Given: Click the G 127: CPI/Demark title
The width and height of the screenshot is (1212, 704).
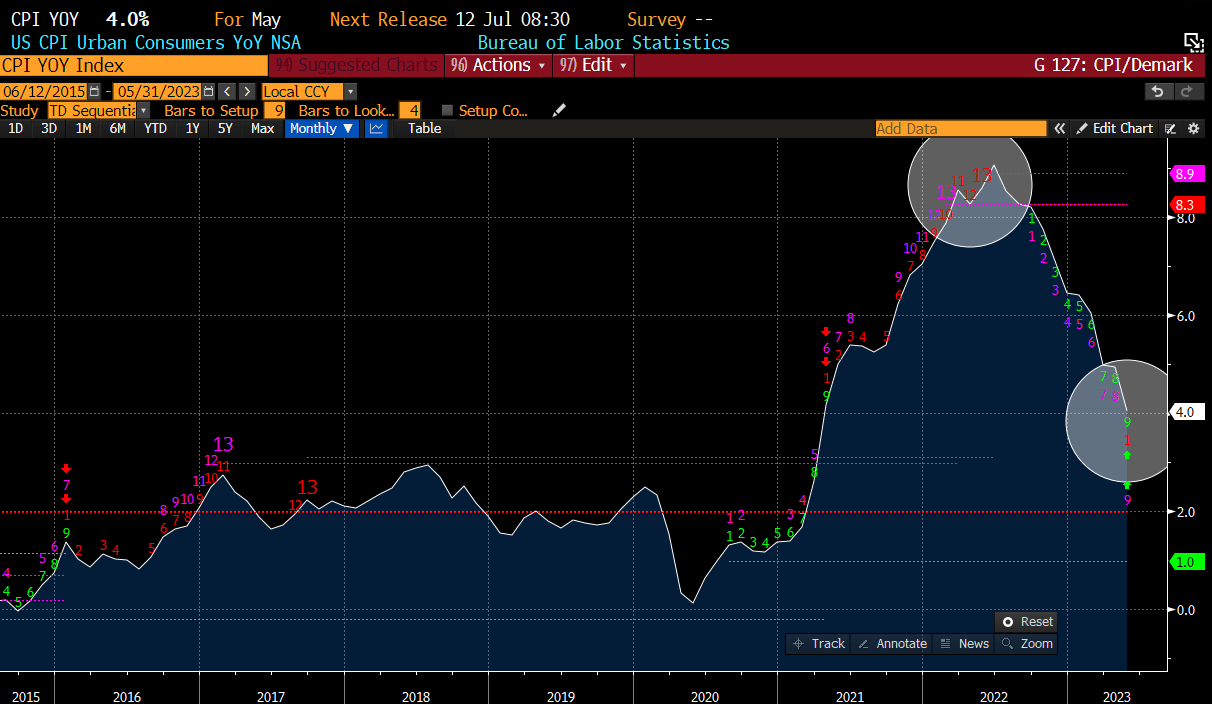Looking at the screenshot, I should pos(1113,65).
